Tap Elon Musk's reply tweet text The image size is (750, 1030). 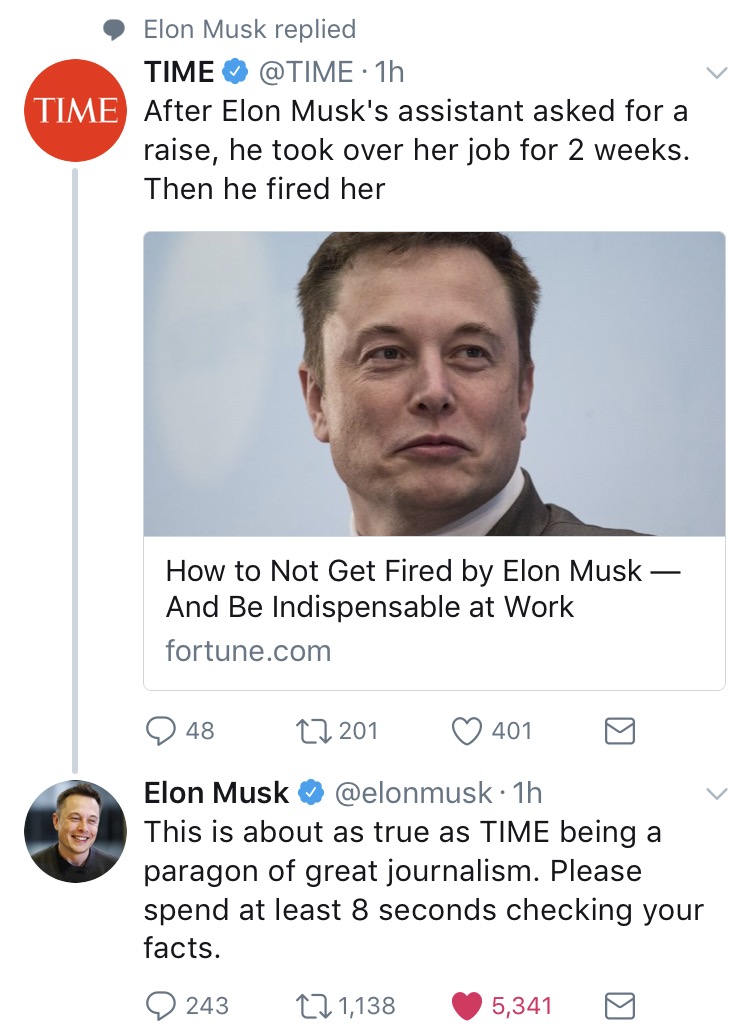pos(423,890)
